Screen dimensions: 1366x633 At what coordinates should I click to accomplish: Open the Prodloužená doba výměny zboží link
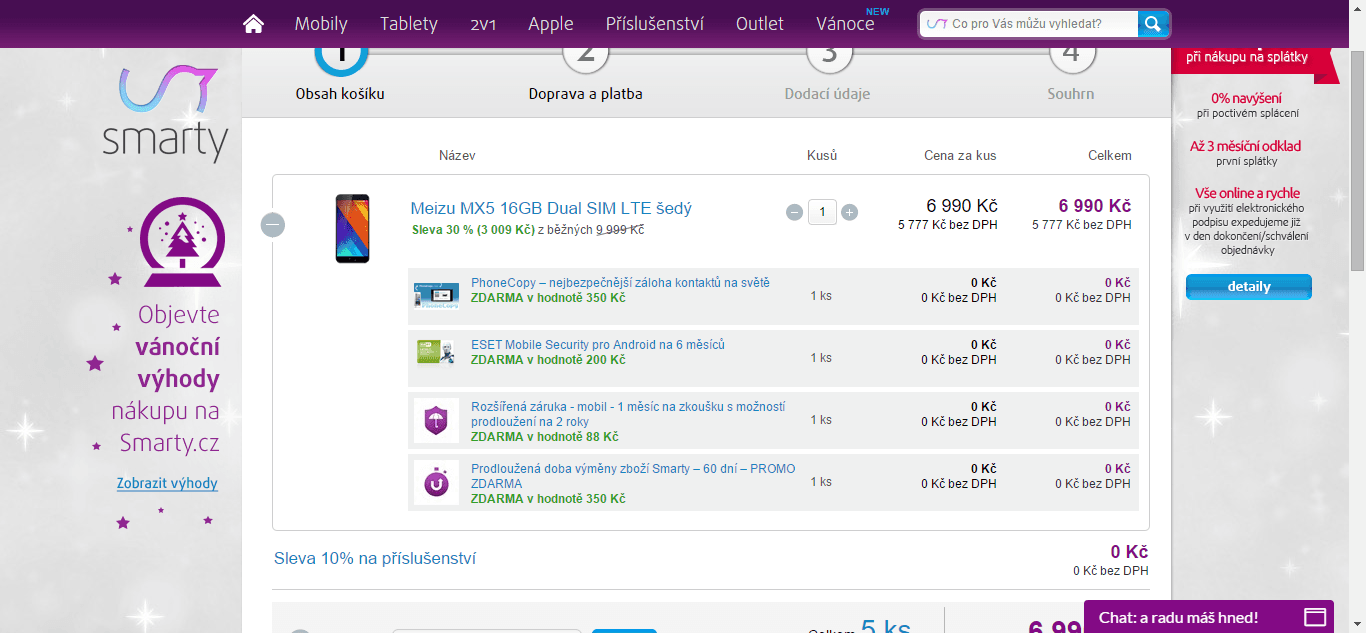pos(633,476)
